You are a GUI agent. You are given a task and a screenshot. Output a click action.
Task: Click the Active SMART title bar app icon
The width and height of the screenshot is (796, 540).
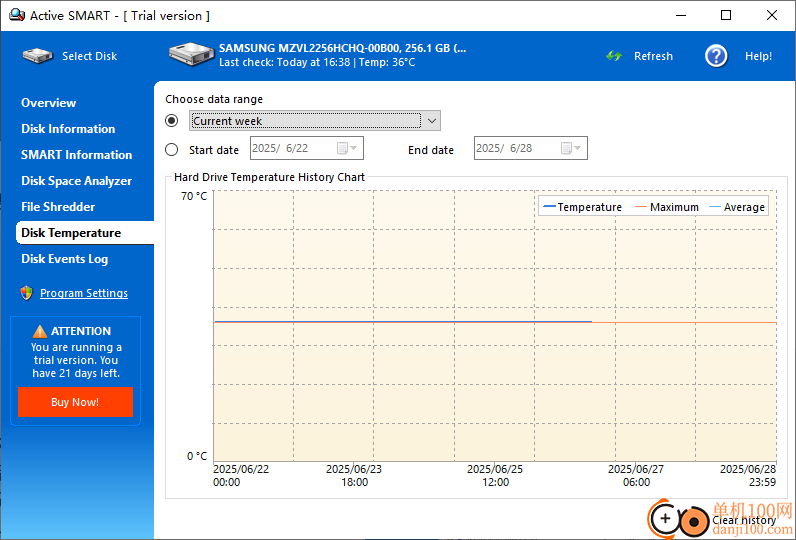(x=17, y=15)
